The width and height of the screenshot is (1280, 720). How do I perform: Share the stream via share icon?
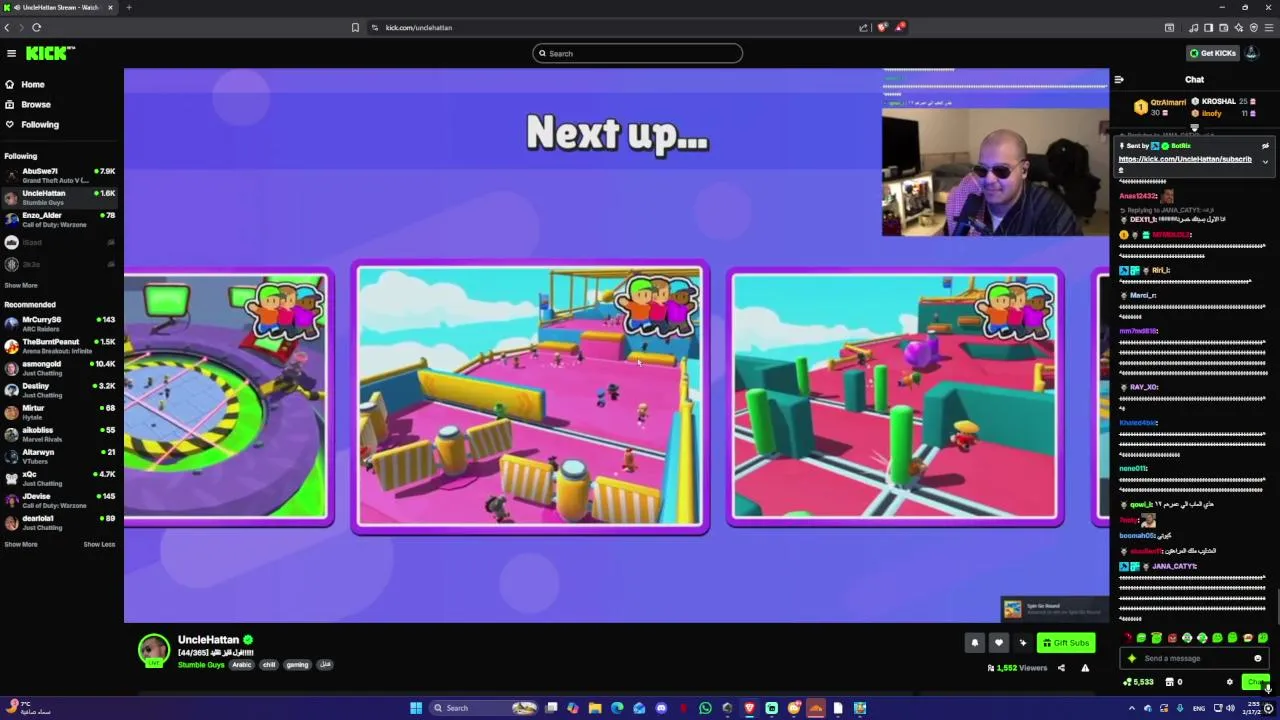click(x=1061, y=668)
